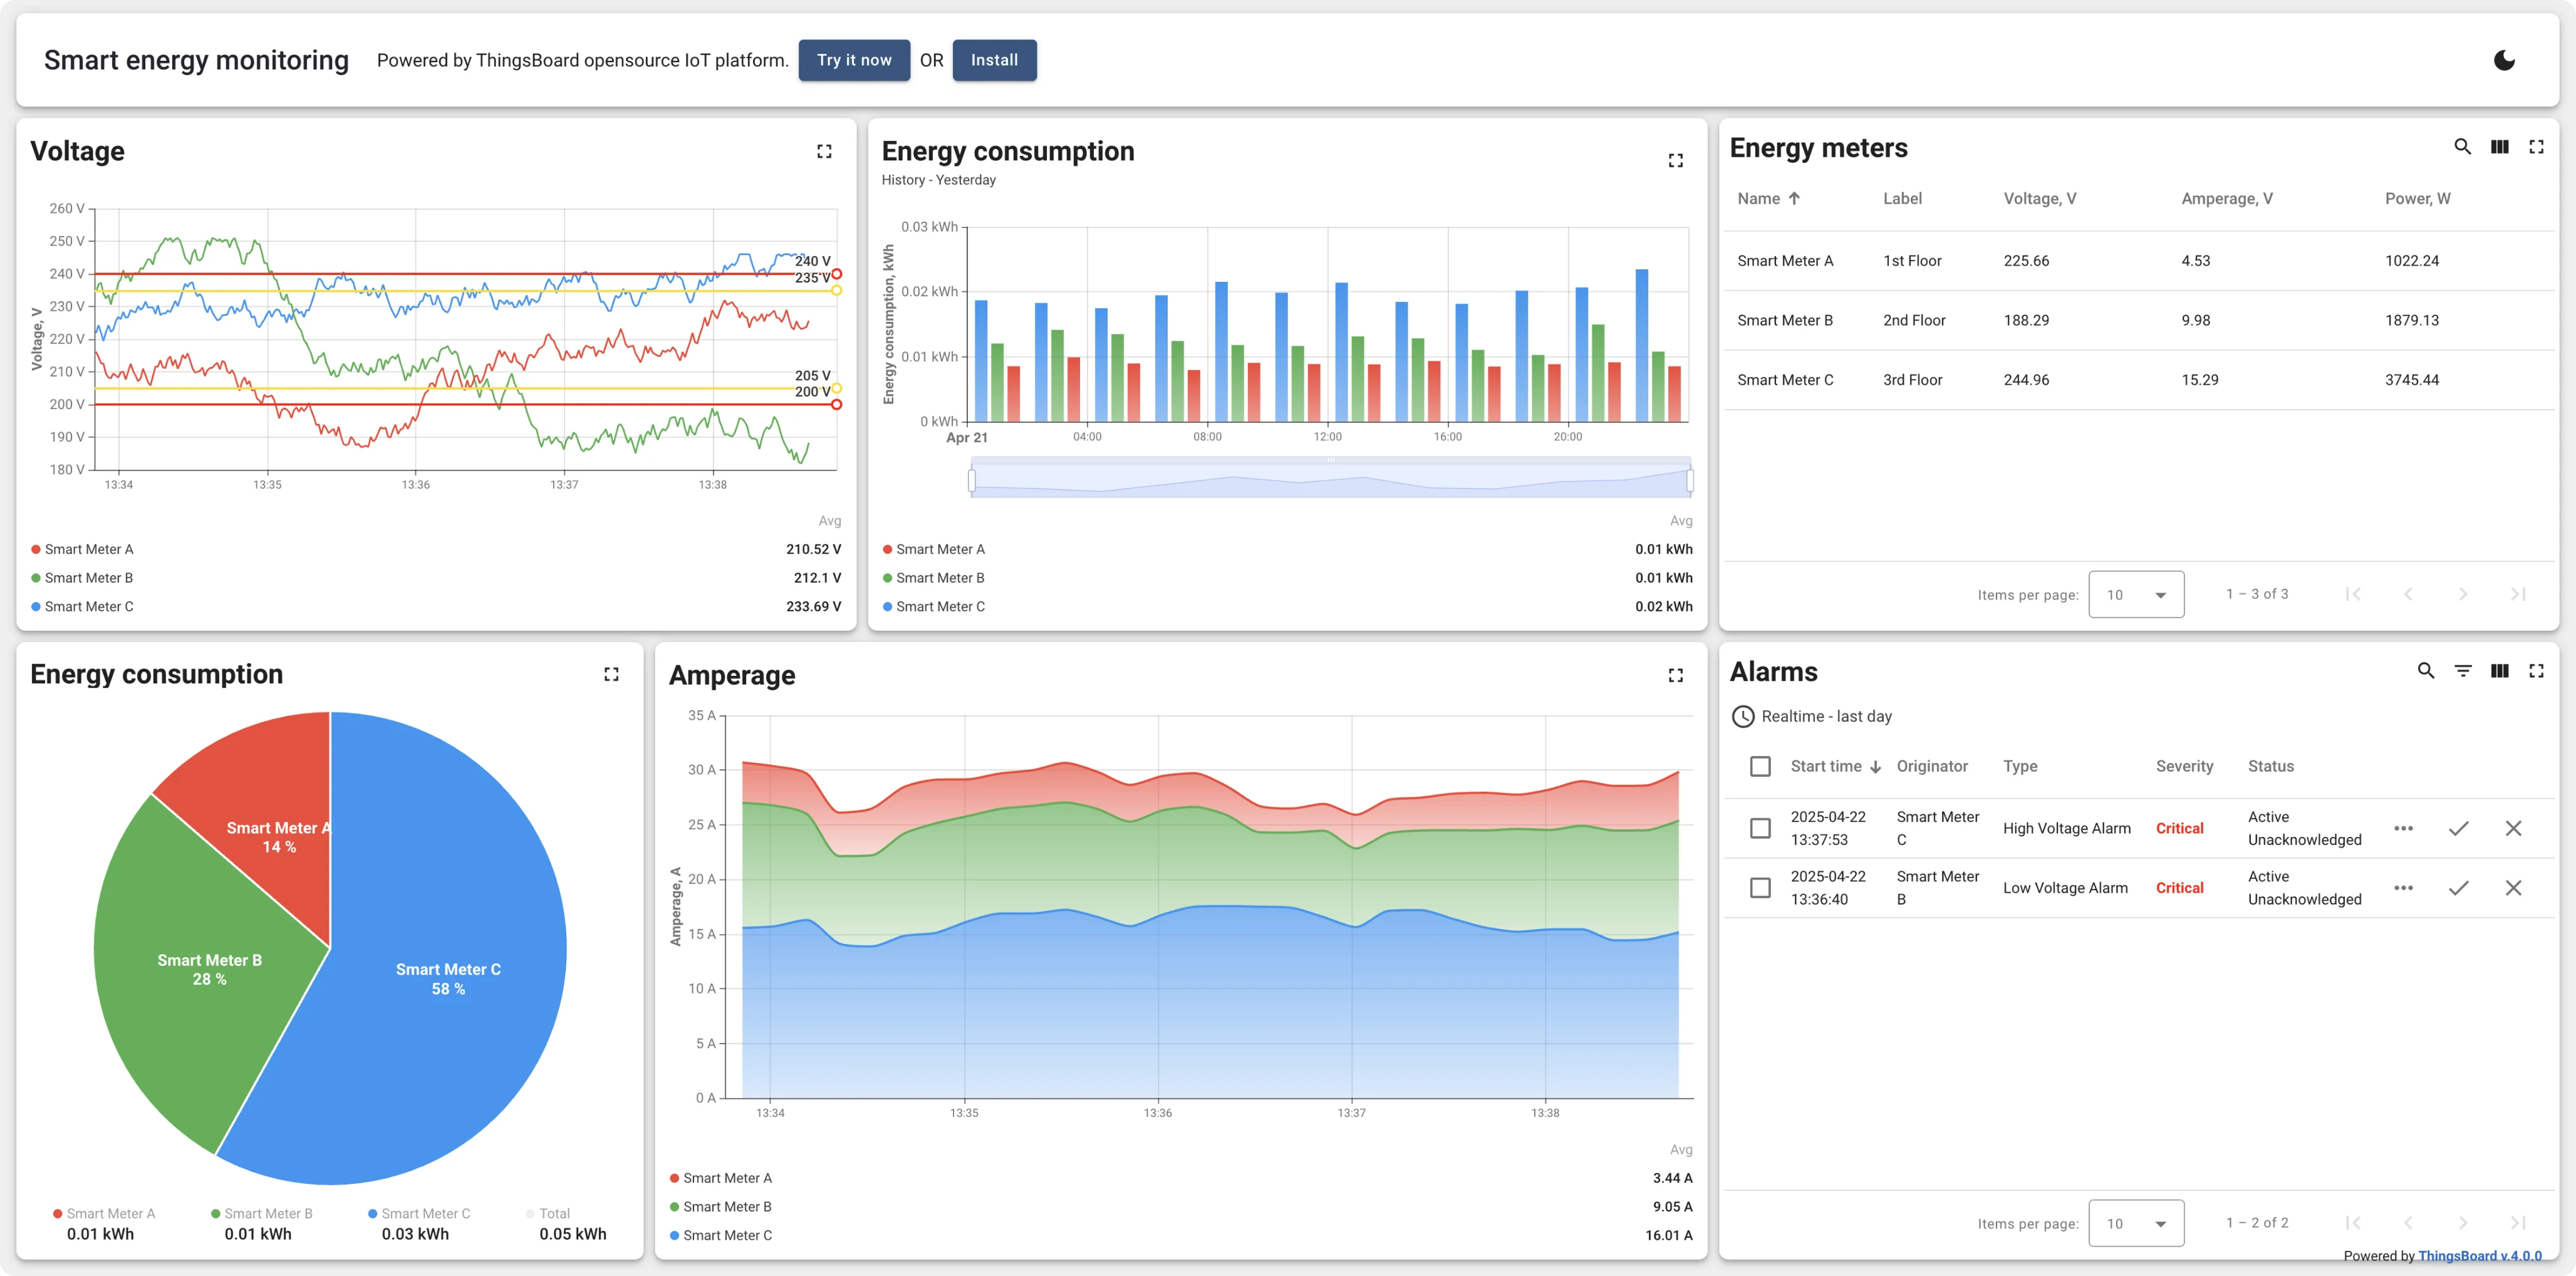Click the Try it now button
This screenshot has height=1276, width=2576.
(854, 60)
